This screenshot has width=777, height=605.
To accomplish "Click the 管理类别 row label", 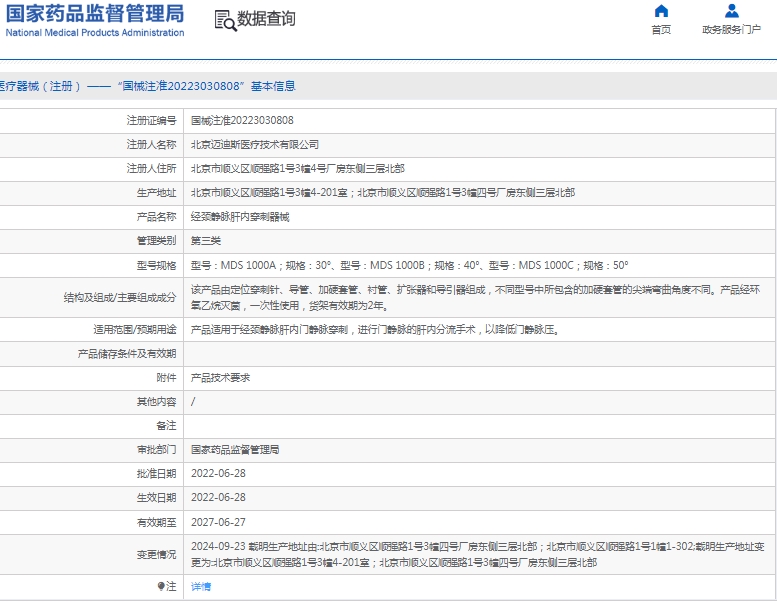I will tap(156, 241).
